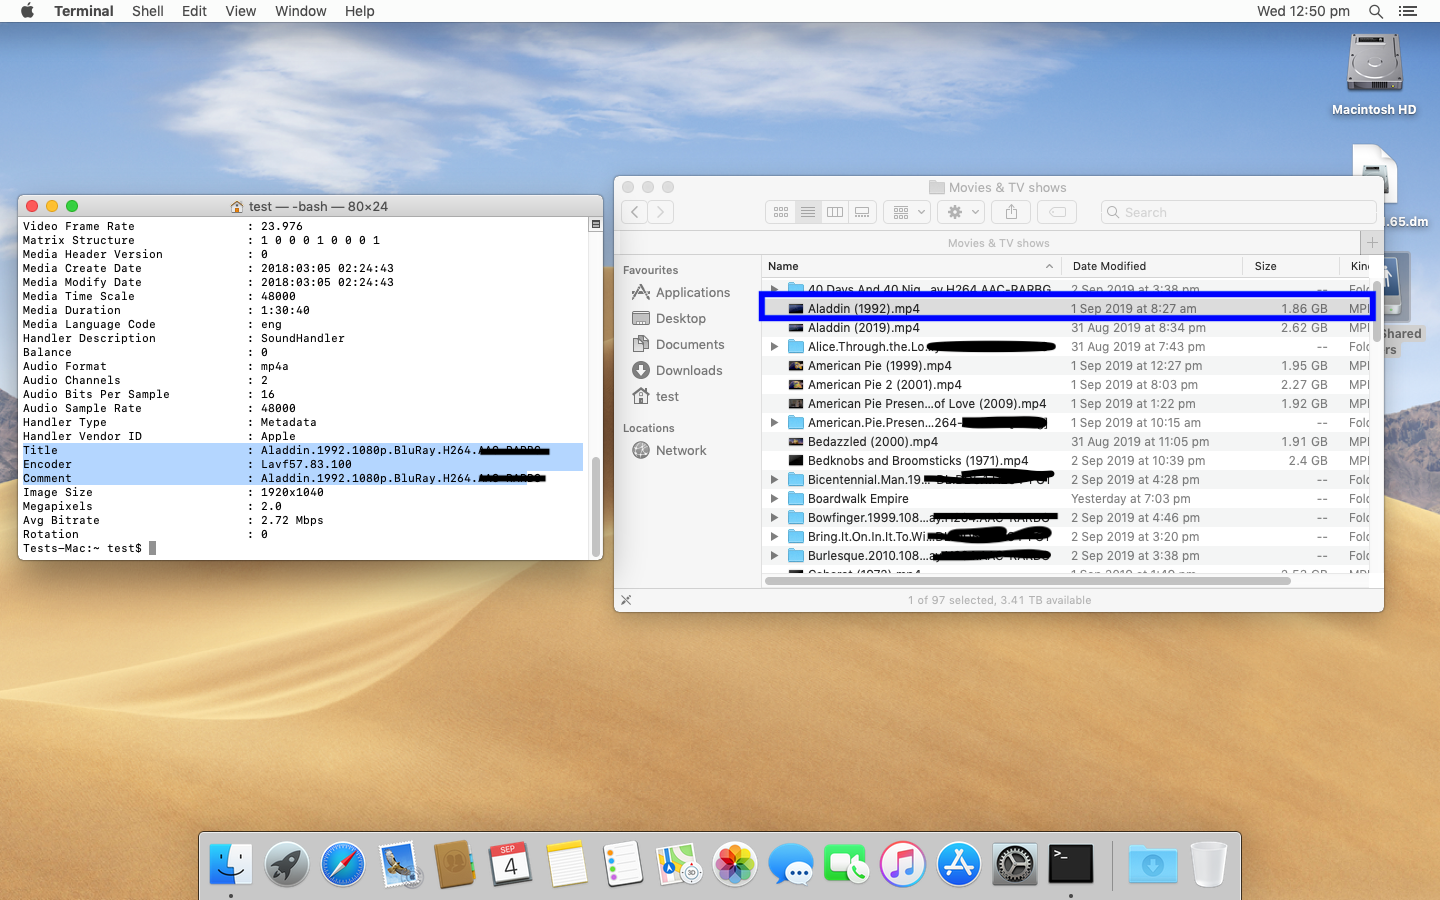Sort files by Size column header

(1291, 266)
